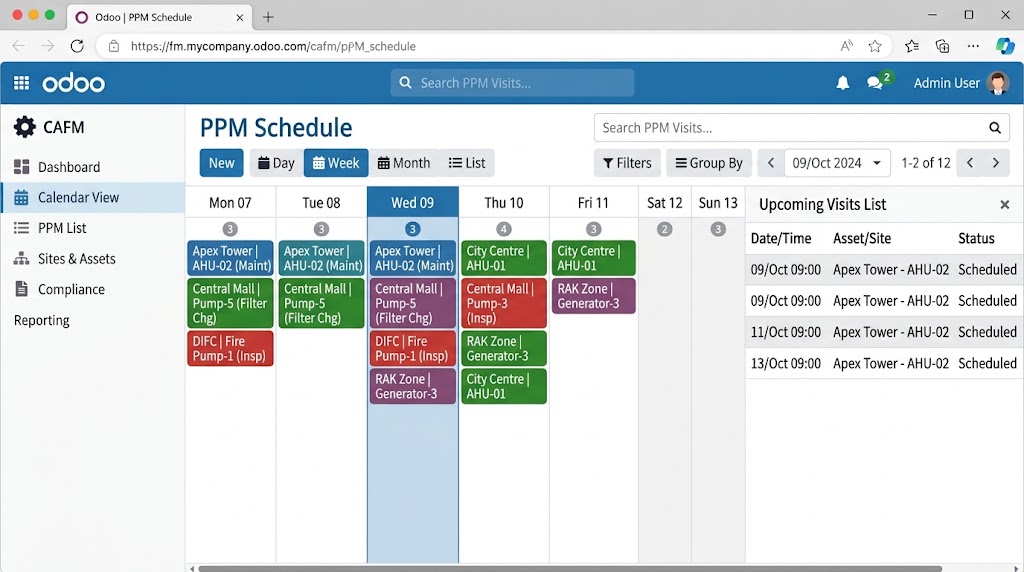Open the Filters options
This screenshot has width=1024, height=572.
(x=627, y=163)
